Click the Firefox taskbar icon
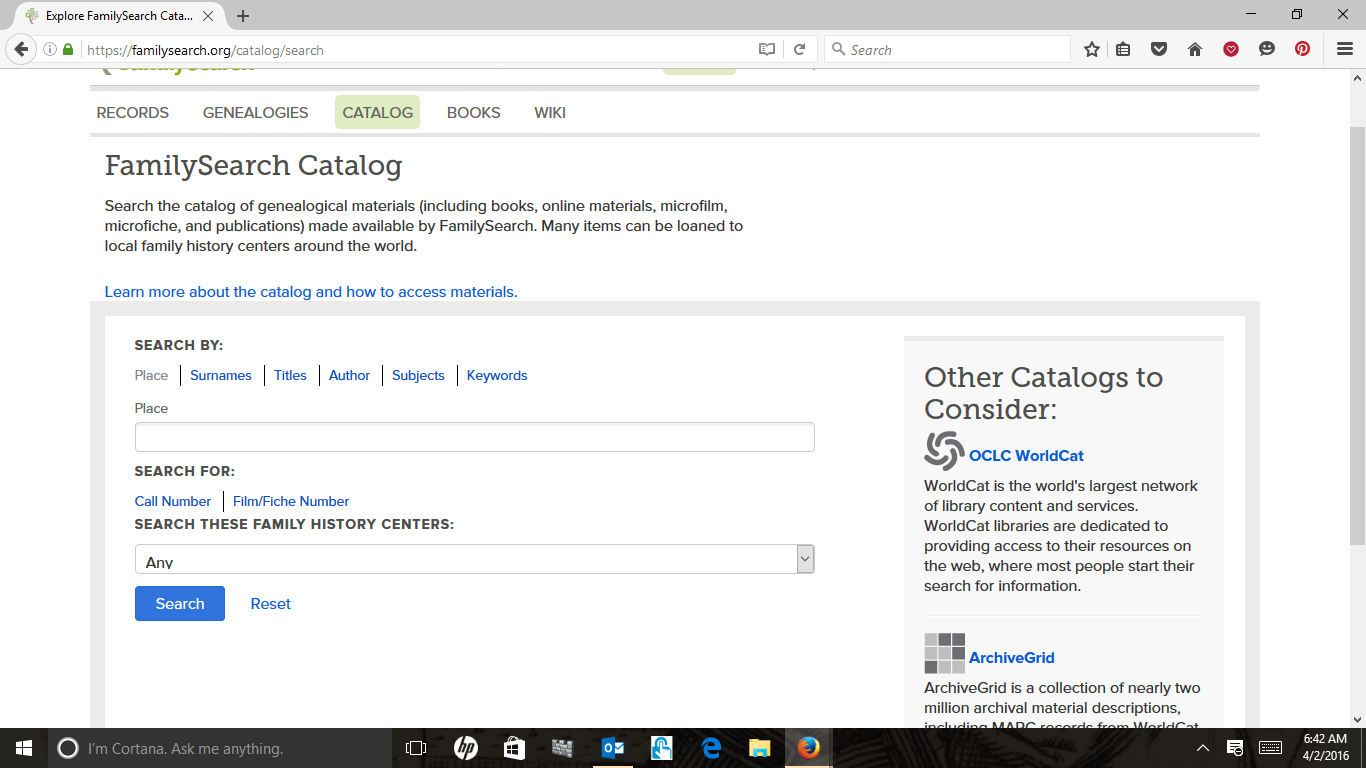This screenshot has width=1366, height=768. pos(809,748)
